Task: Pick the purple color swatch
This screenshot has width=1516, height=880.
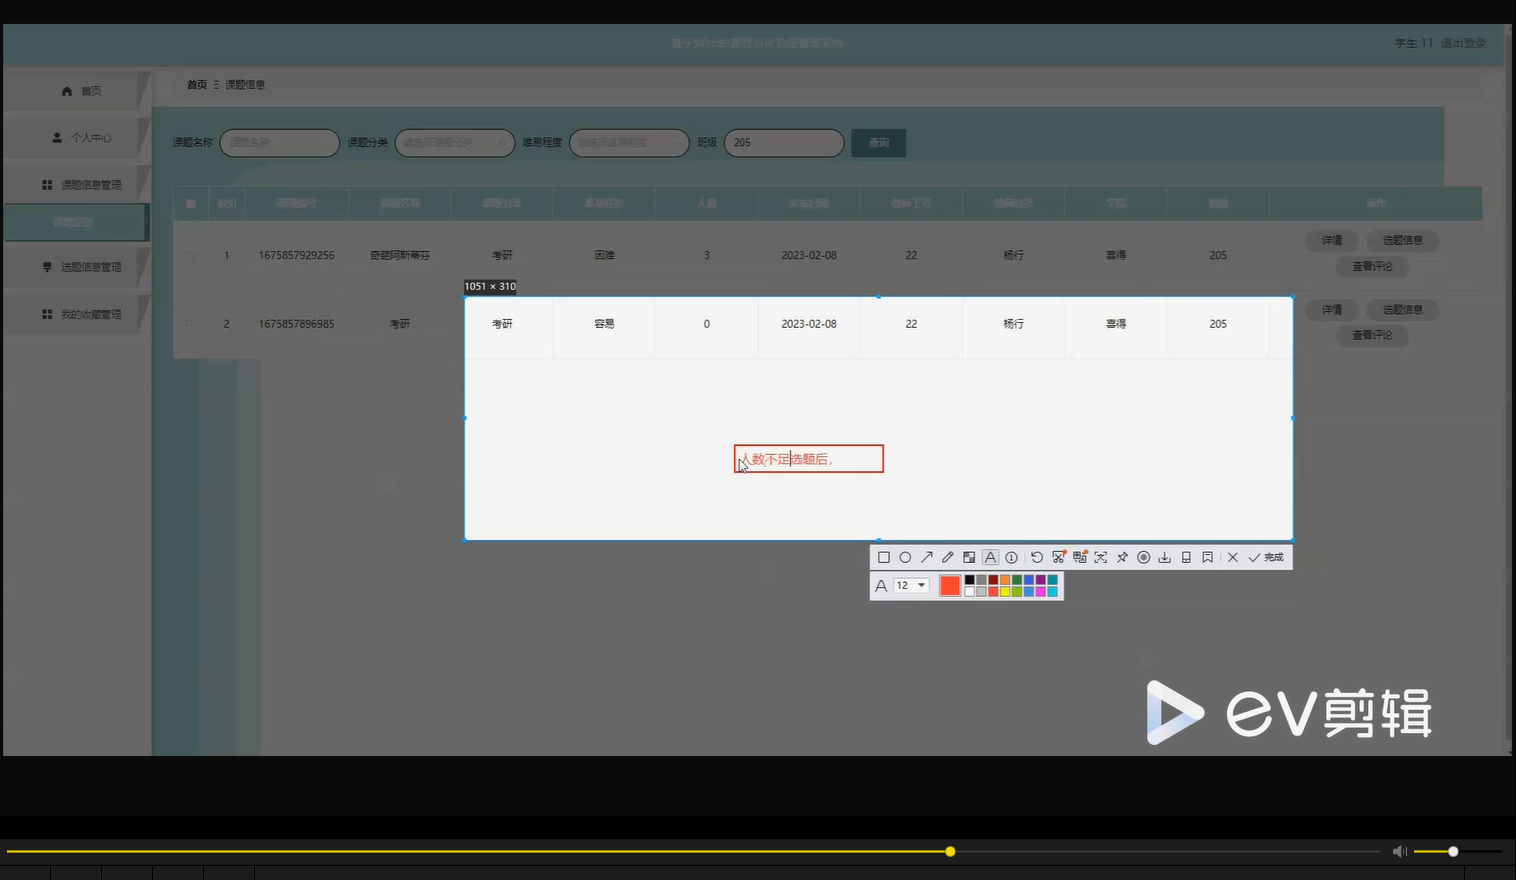Action: coord(1040,580)
